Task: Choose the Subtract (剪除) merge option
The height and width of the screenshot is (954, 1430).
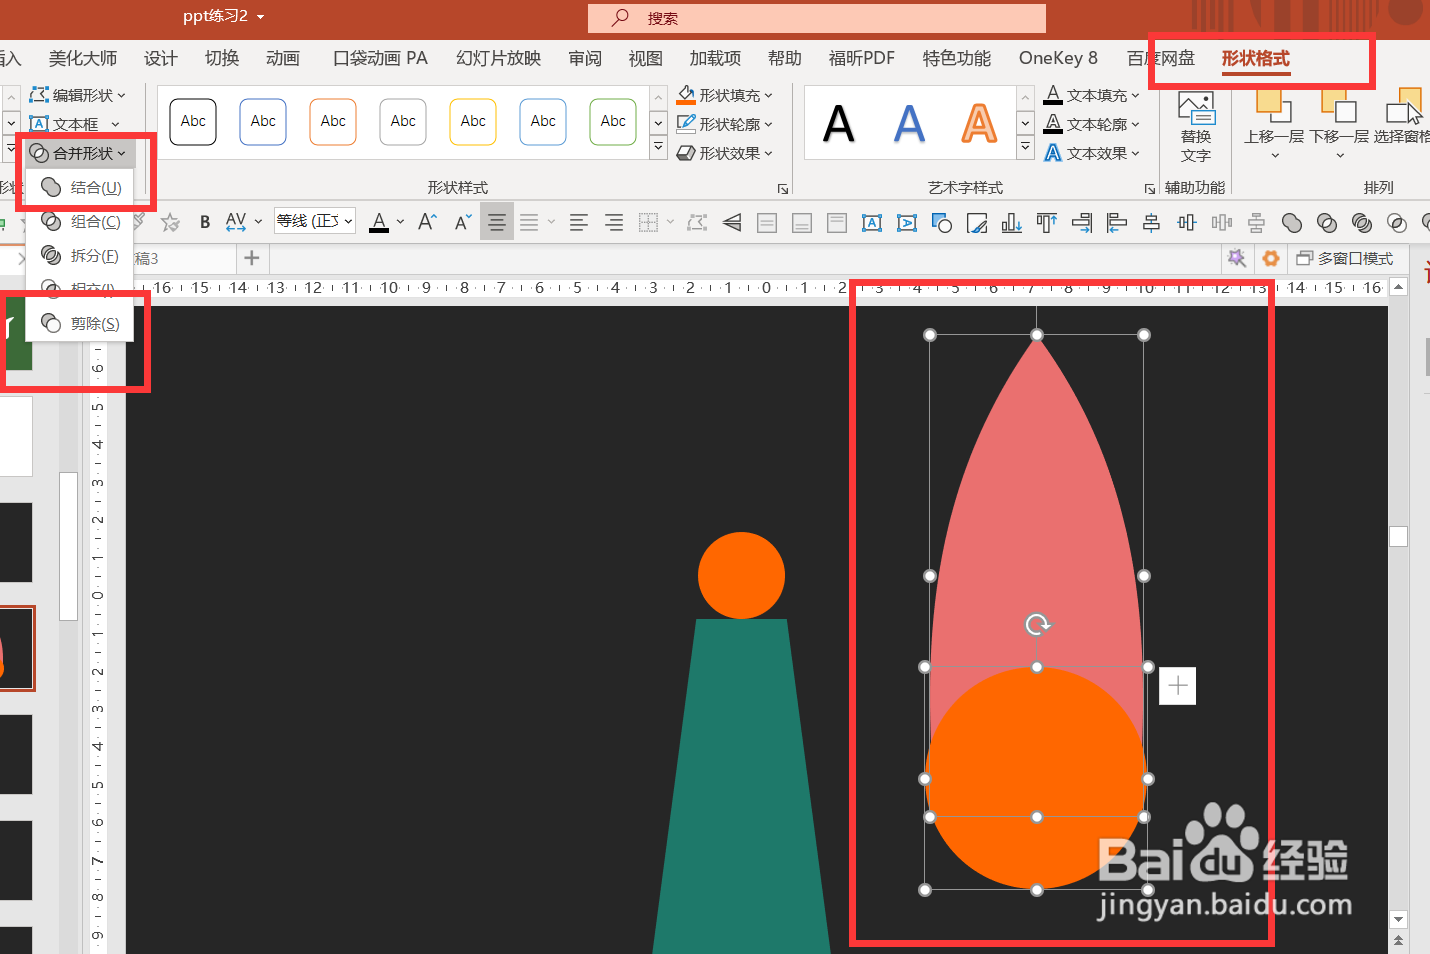Action: point(81,323)
